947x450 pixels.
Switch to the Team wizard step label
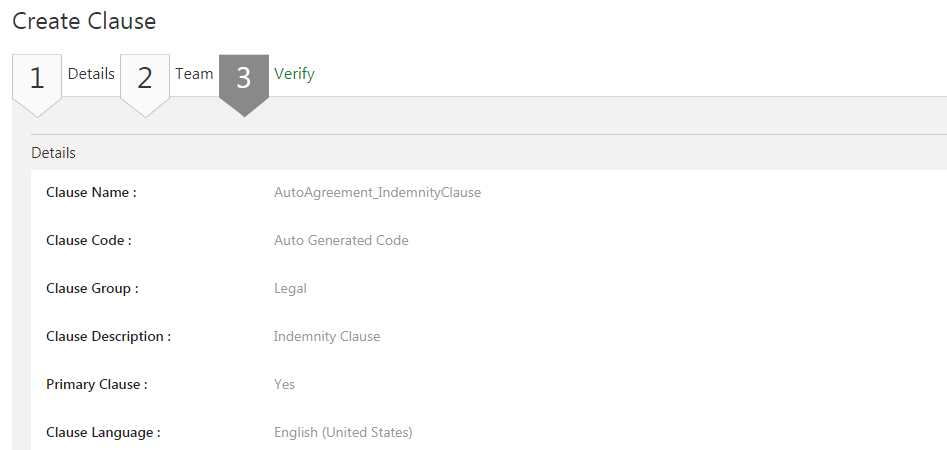tap(194, 74)
